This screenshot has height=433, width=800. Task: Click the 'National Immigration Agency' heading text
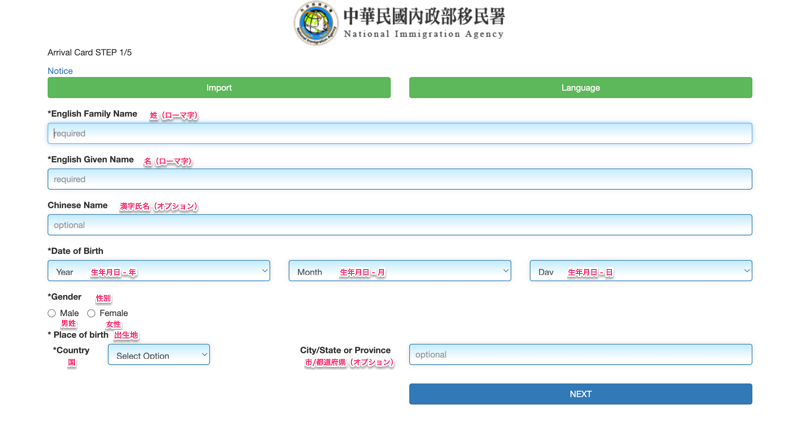423,34
